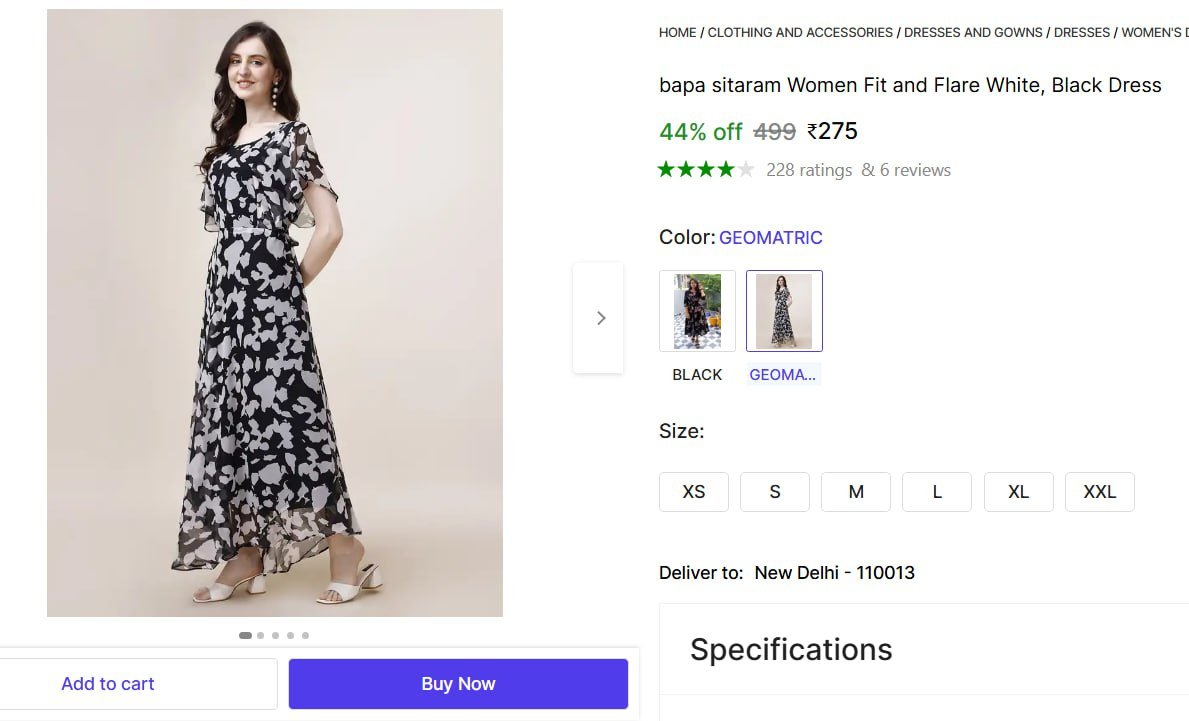The width and height of the screenshot is (1189, 721).
Task: Select the GEOMATRIC color variant thumbnail
Action: click(784, 311)
